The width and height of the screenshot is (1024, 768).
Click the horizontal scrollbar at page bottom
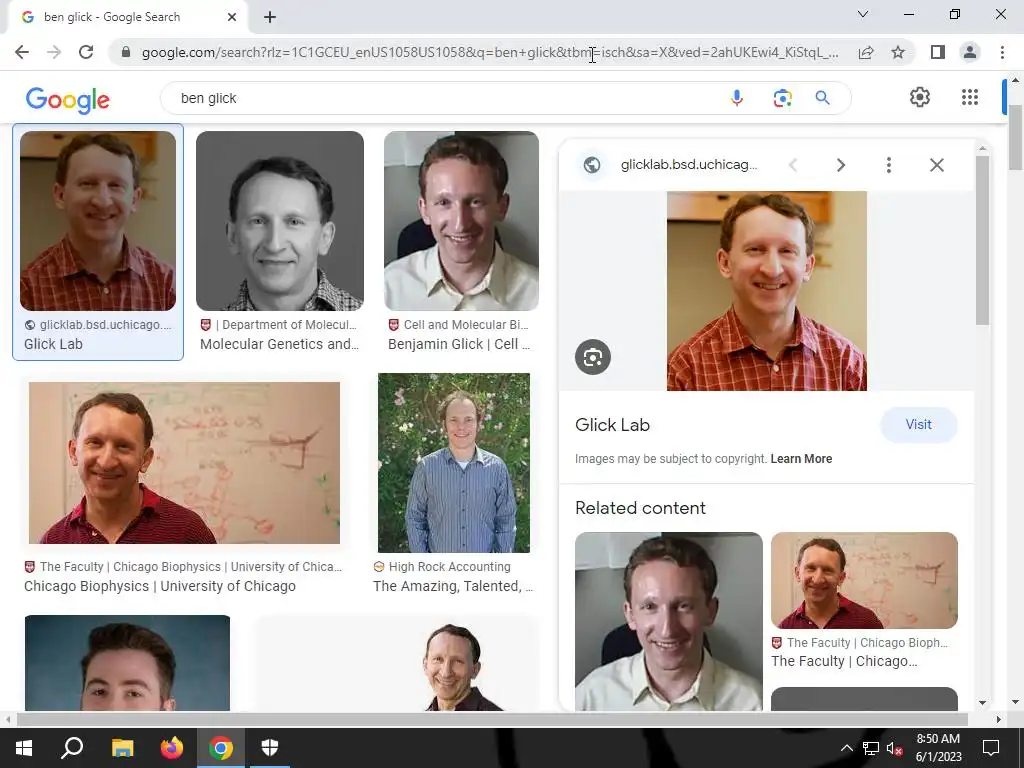pyautogui.click(x=492, y=720)
